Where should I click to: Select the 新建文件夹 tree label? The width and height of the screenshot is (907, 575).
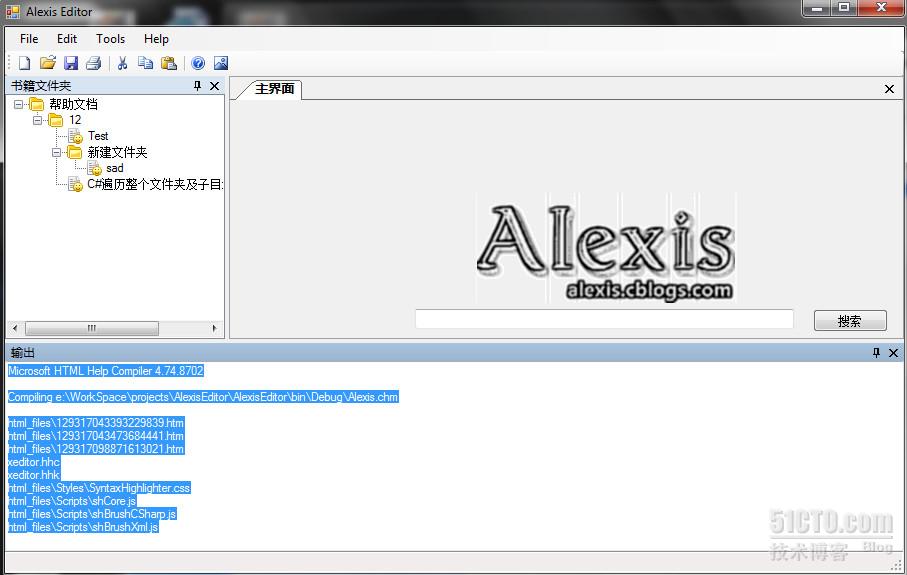click(x=117, y=152)
